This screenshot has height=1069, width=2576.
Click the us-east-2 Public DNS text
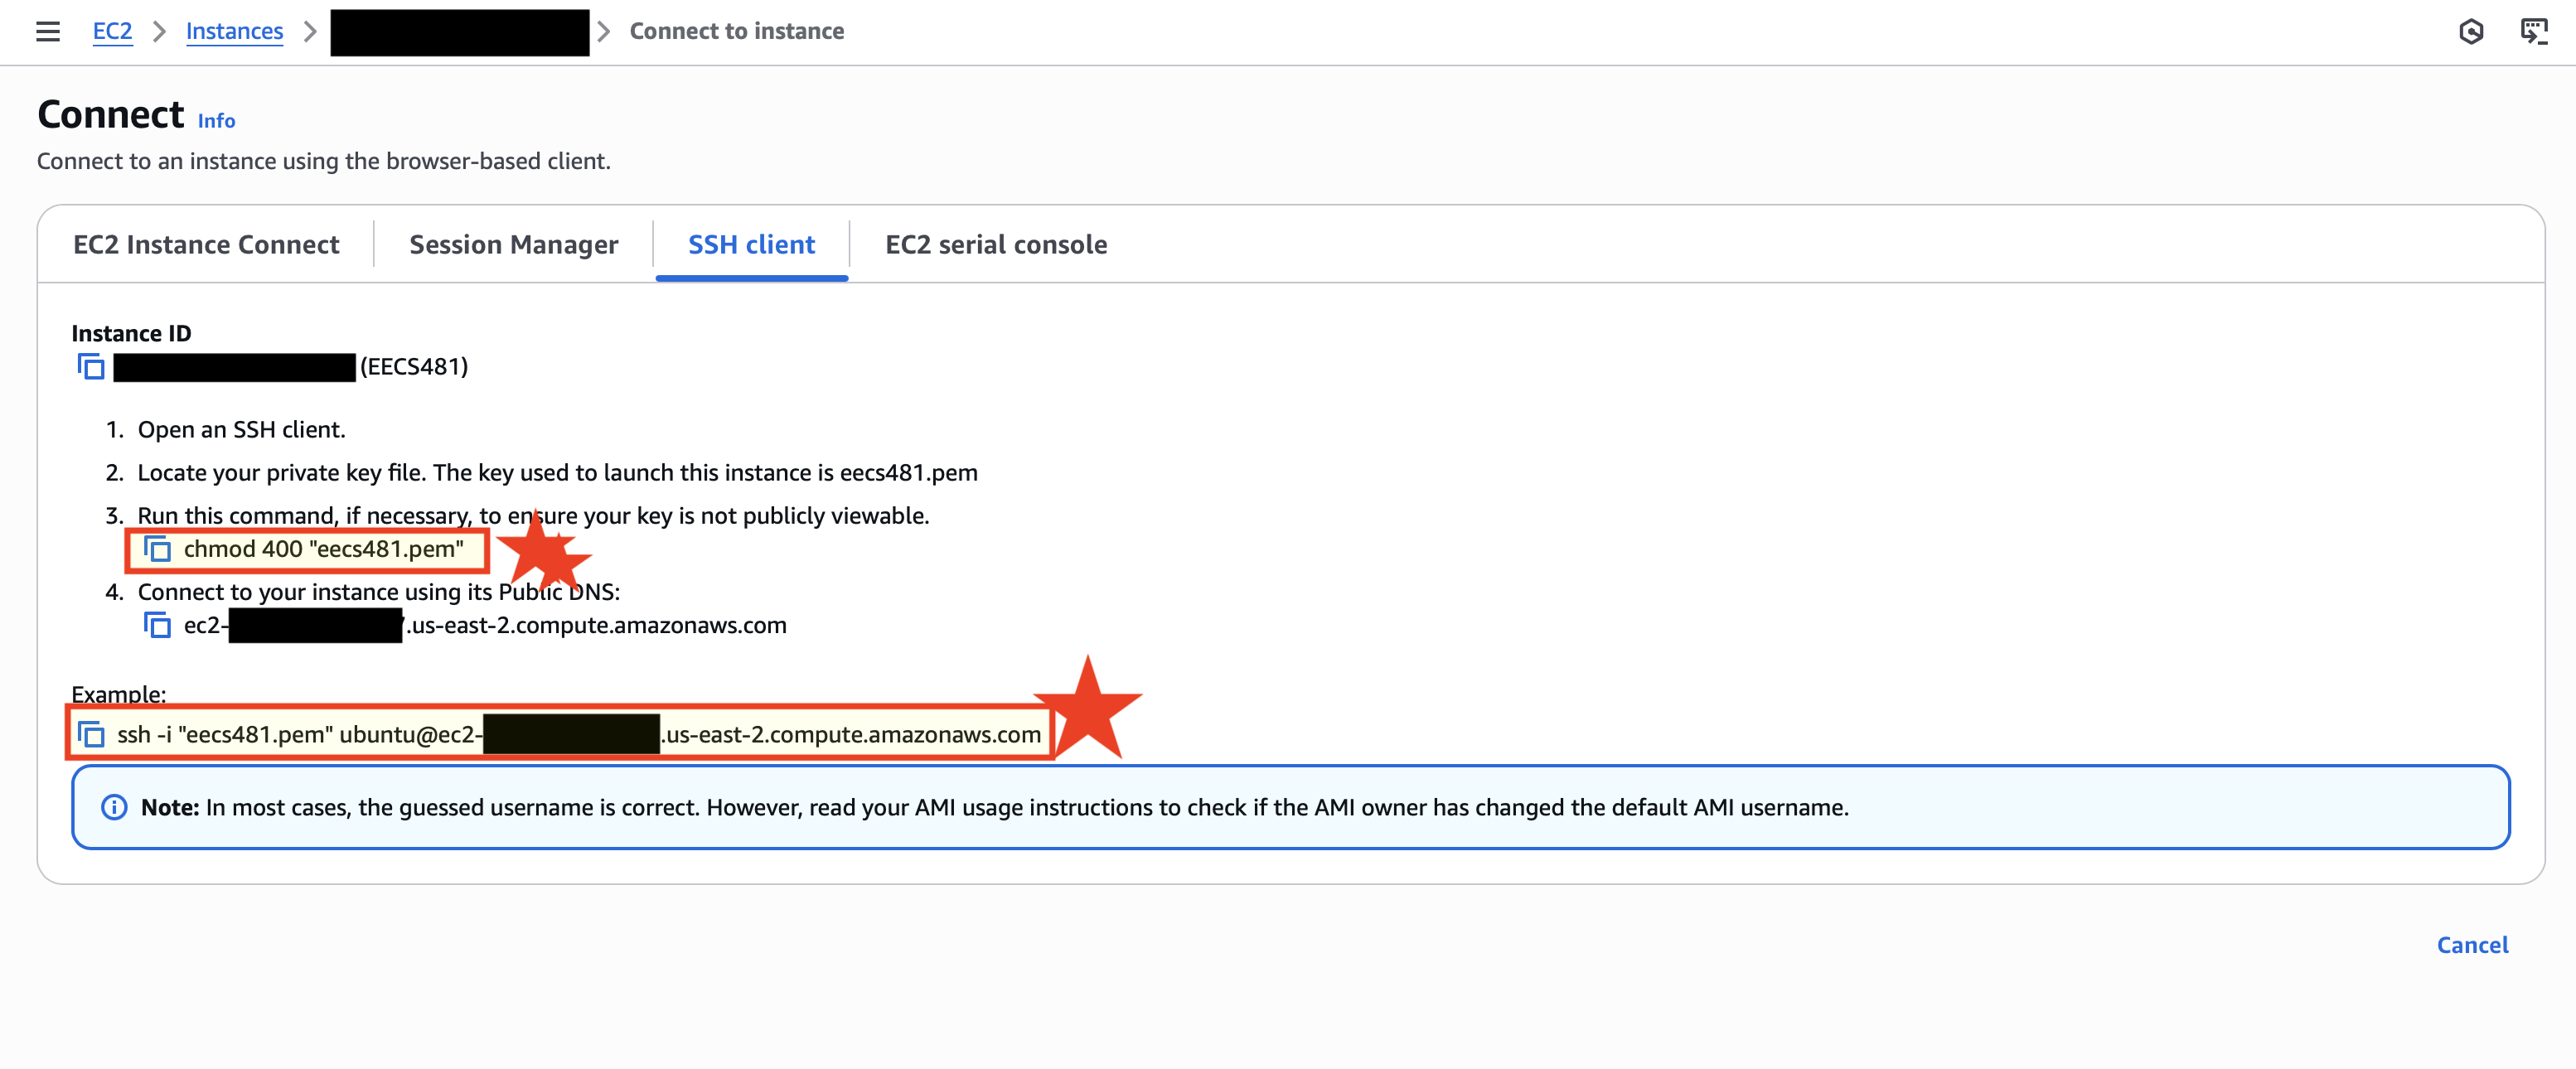[x=597, y=625]
